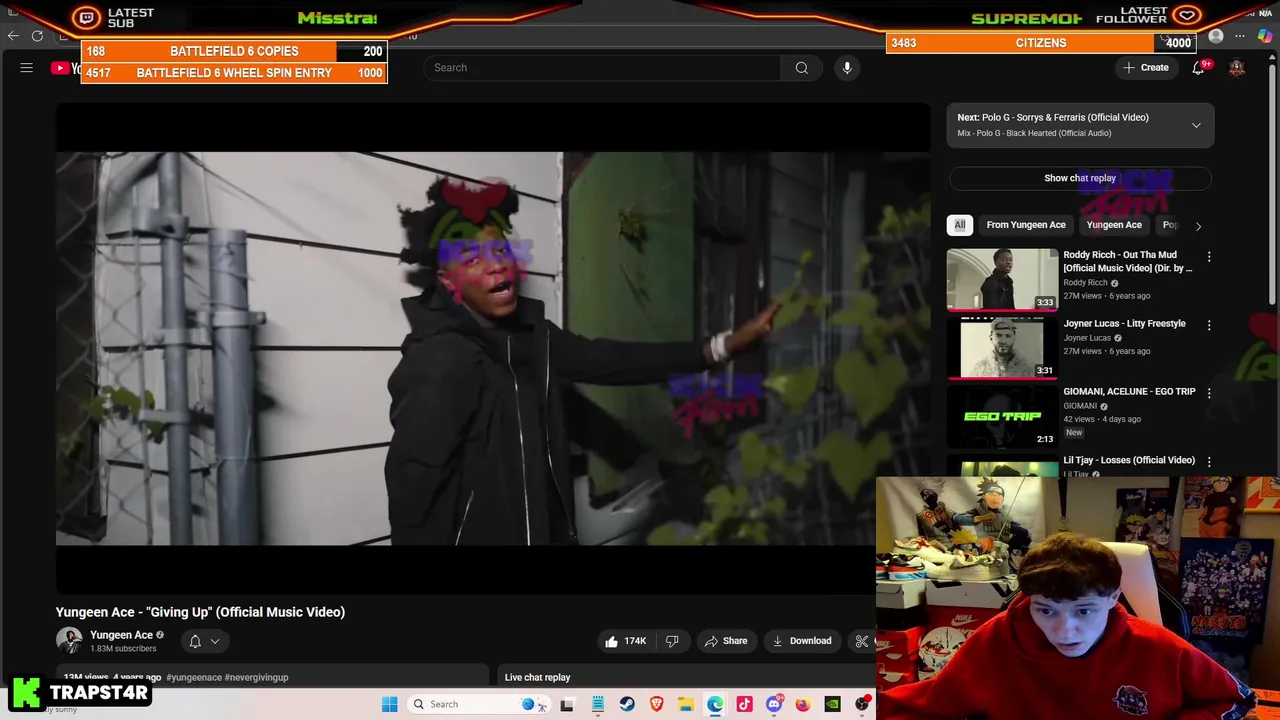Open options for Roddy Ricch Out Tha Mud
The width and height of the screenshot is (1280, 720).
click(1209, 257)
